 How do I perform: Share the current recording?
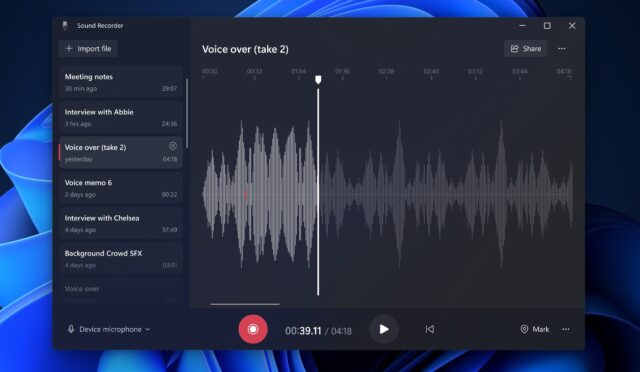pyautogui.click(x=526, y=49)
